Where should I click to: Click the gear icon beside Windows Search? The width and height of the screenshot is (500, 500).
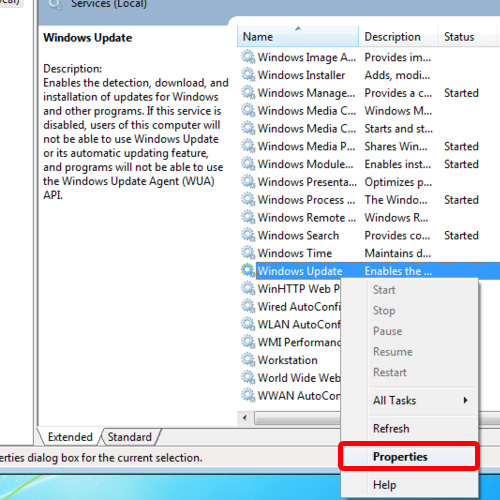[248, 235]
